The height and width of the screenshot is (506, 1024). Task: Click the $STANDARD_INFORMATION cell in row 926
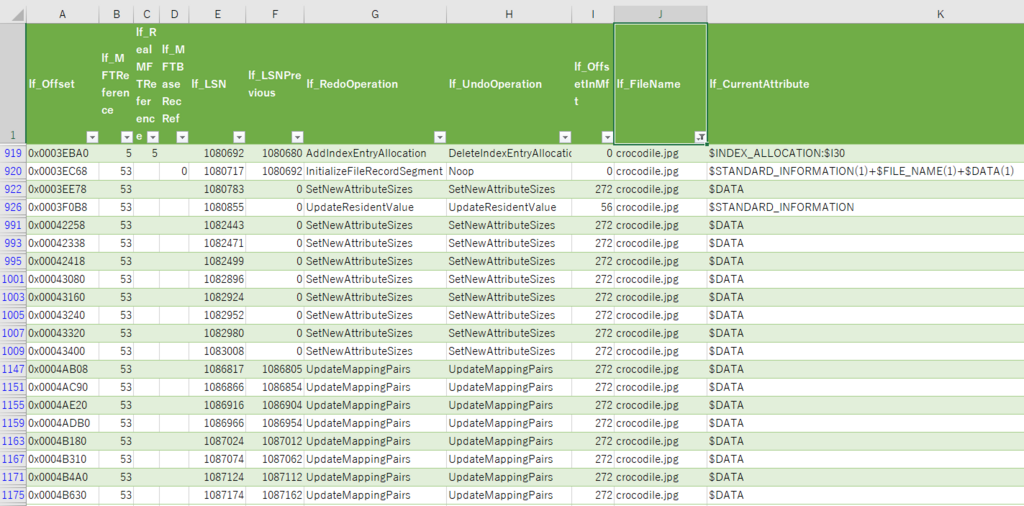tap(865, 207)
